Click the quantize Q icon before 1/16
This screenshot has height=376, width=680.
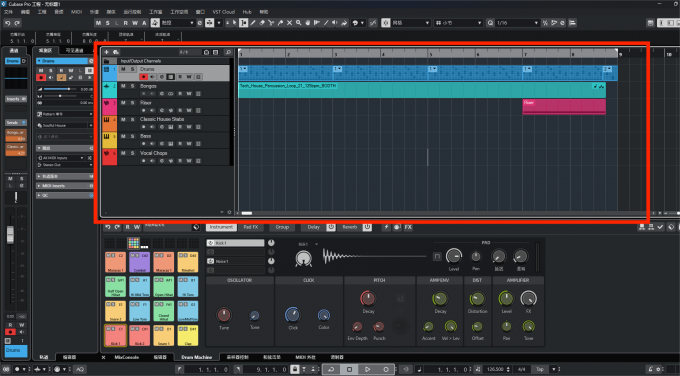490,23
